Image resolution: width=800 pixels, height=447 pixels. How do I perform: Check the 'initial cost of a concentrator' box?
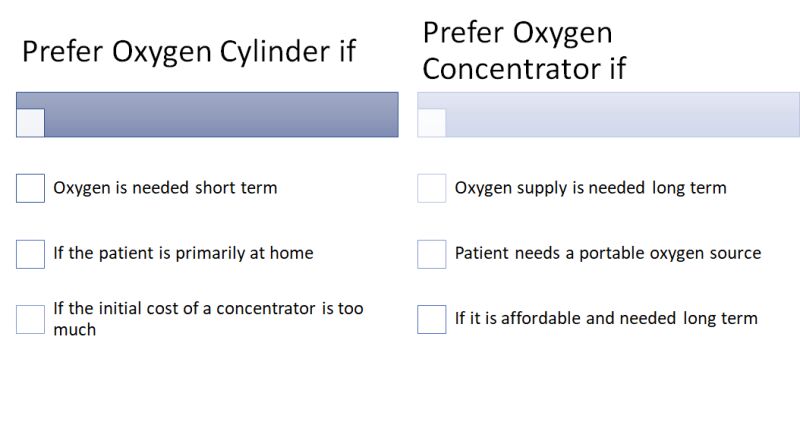pyautogui.click(x=30, y=319)
